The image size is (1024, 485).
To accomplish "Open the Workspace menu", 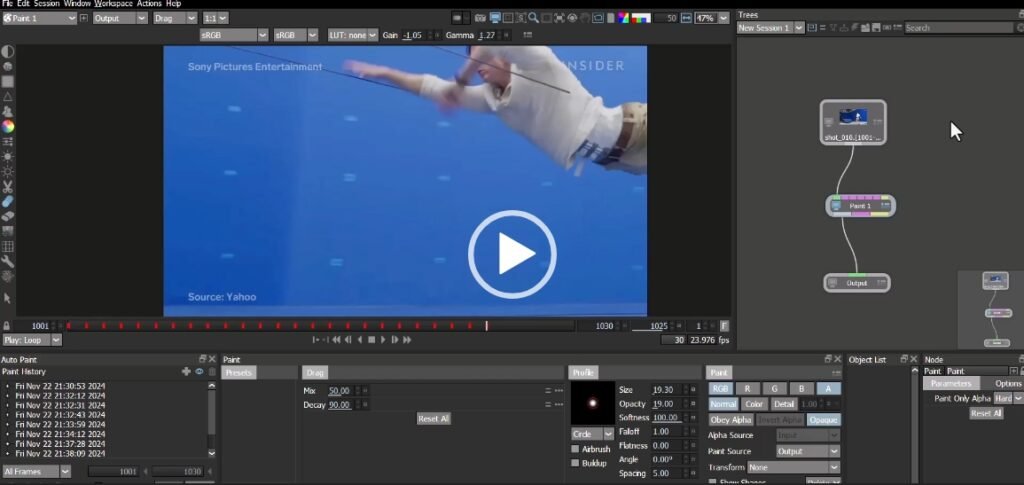I will click(x=113, y=4).
